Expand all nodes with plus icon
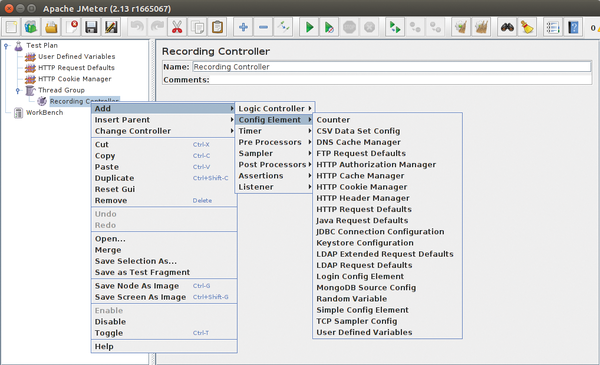The image size is (600, 365). 243,27
